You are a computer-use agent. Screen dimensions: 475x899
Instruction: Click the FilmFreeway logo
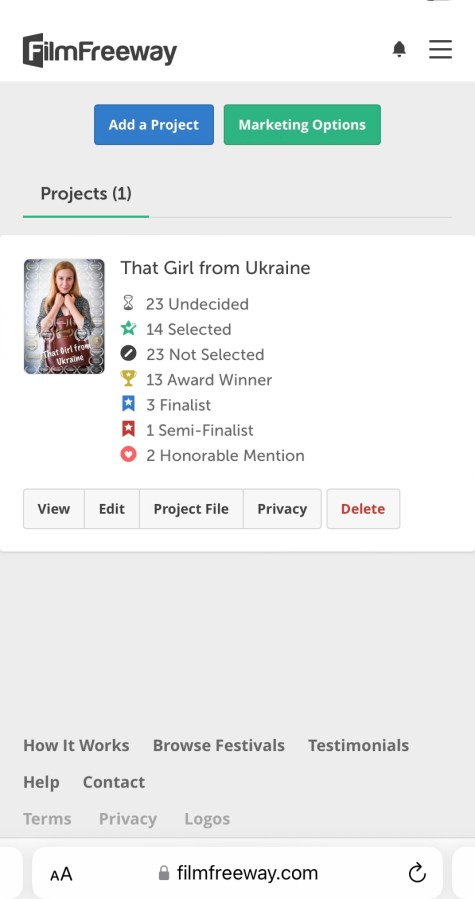[100, 50]
